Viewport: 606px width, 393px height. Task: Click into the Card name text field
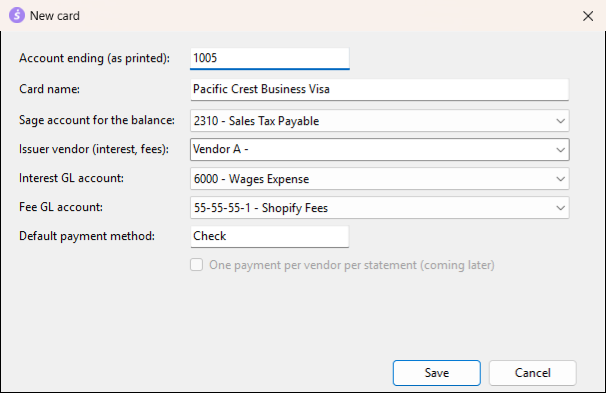coord(379,89)
